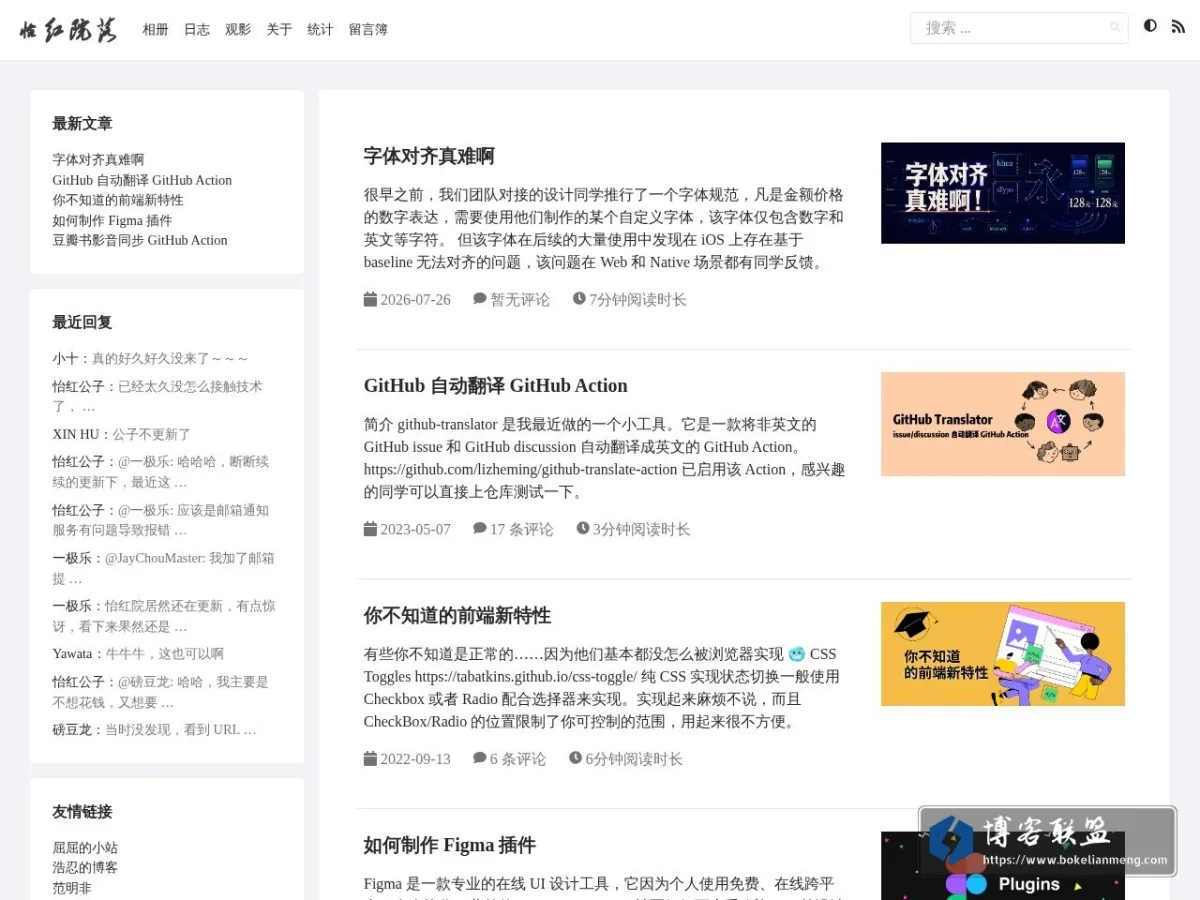Open the 观影 menu item
Image resolution: width=1200 pixels, height=900 pixels.
click(x=238, y=30)
